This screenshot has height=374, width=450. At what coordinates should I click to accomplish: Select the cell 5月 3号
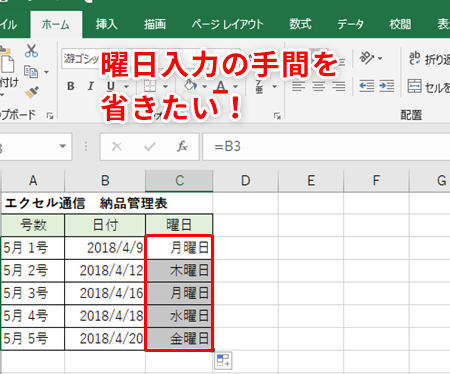pyautogui.click(x=33, y=293)
